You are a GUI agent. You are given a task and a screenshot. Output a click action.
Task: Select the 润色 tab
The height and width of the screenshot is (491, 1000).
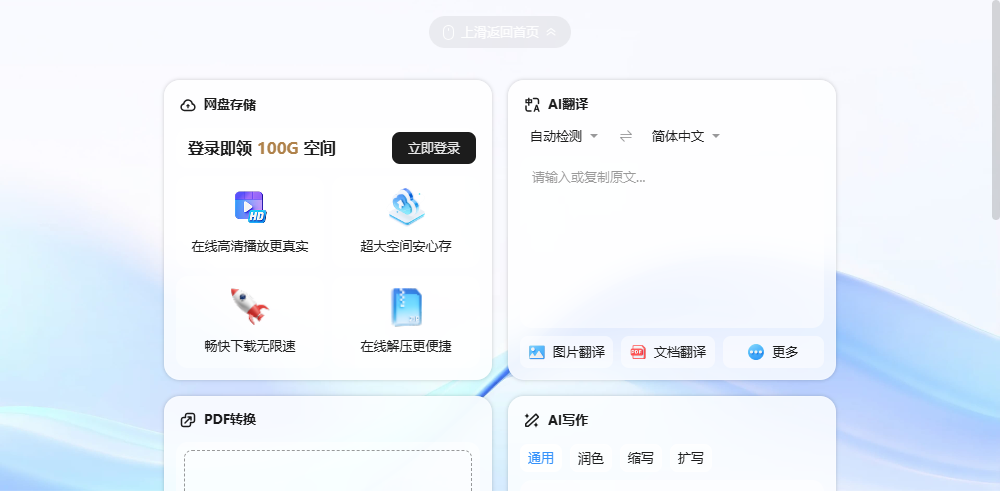point(591,458)
